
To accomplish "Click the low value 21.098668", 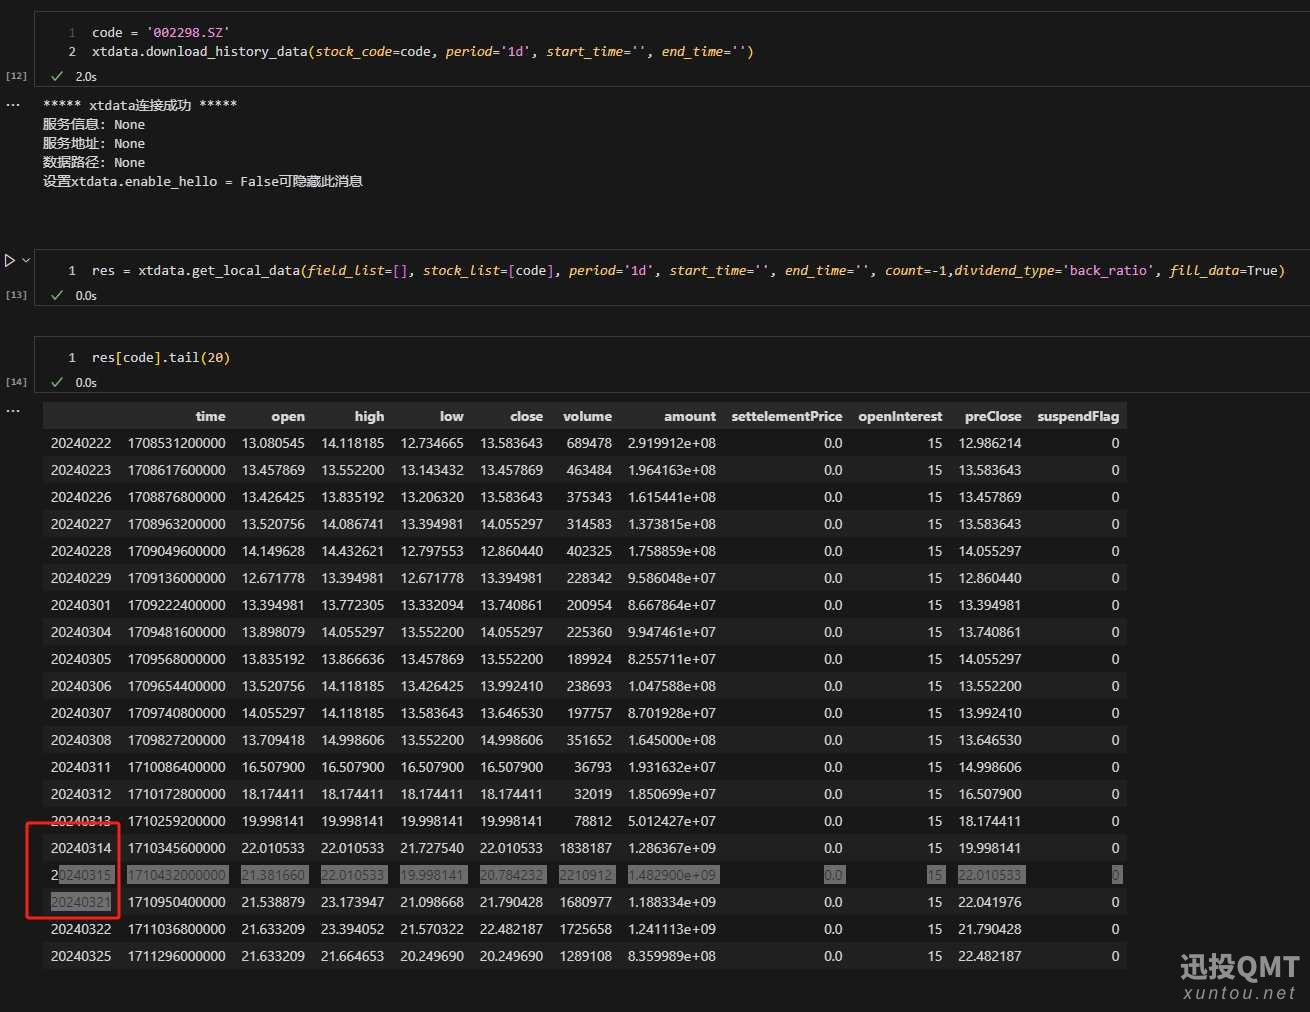I will pos(432,902).
